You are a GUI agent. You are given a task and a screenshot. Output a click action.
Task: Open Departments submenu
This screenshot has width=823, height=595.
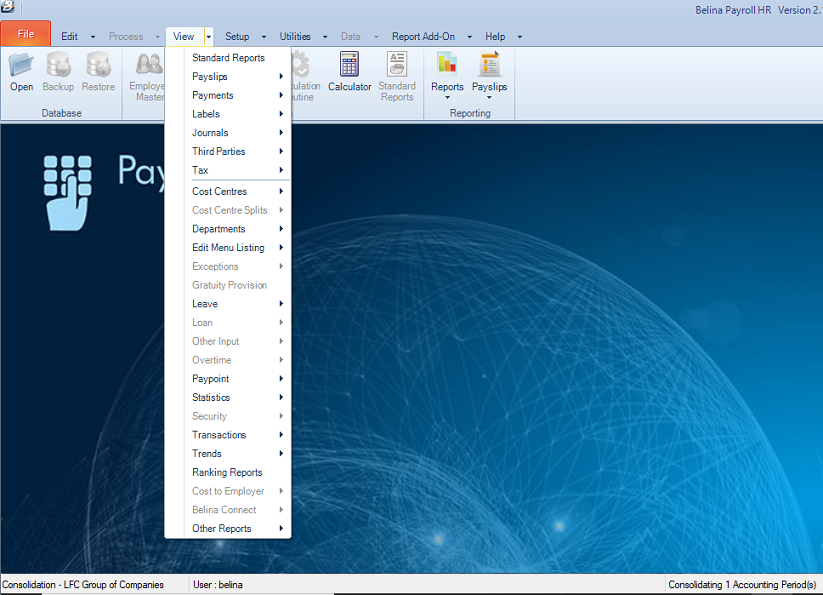click(228, 229)
